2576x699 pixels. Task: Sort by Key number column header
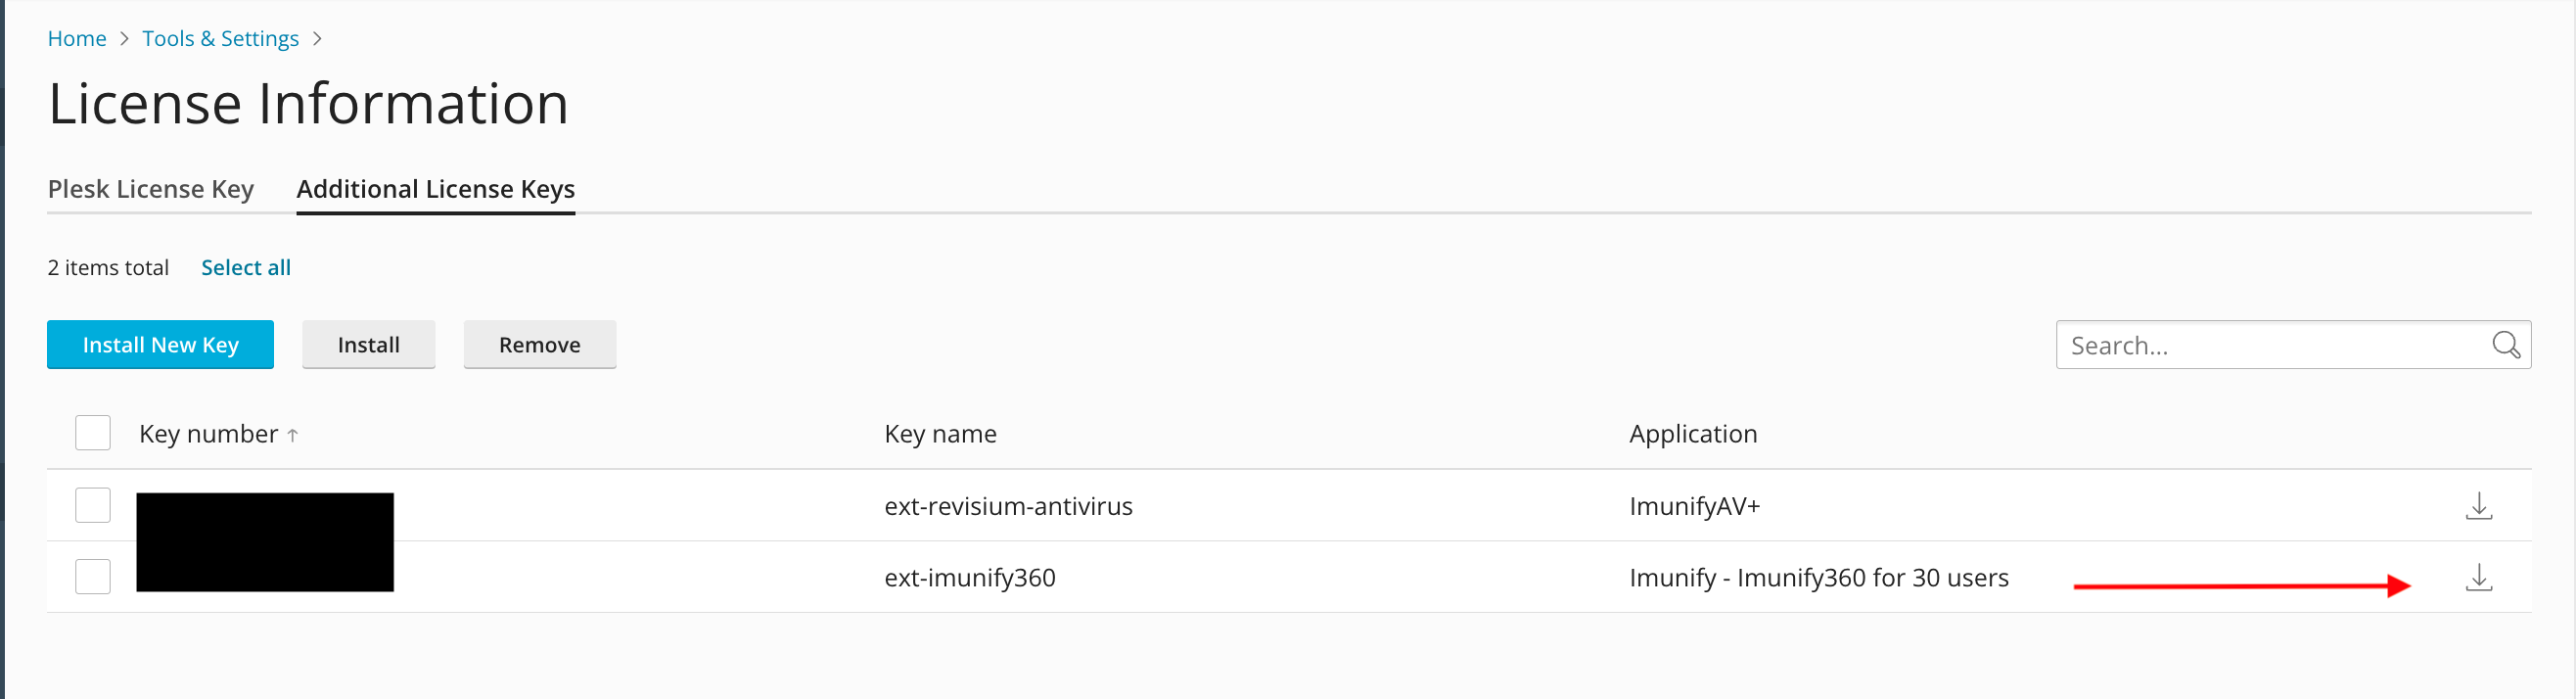(208, 434)
